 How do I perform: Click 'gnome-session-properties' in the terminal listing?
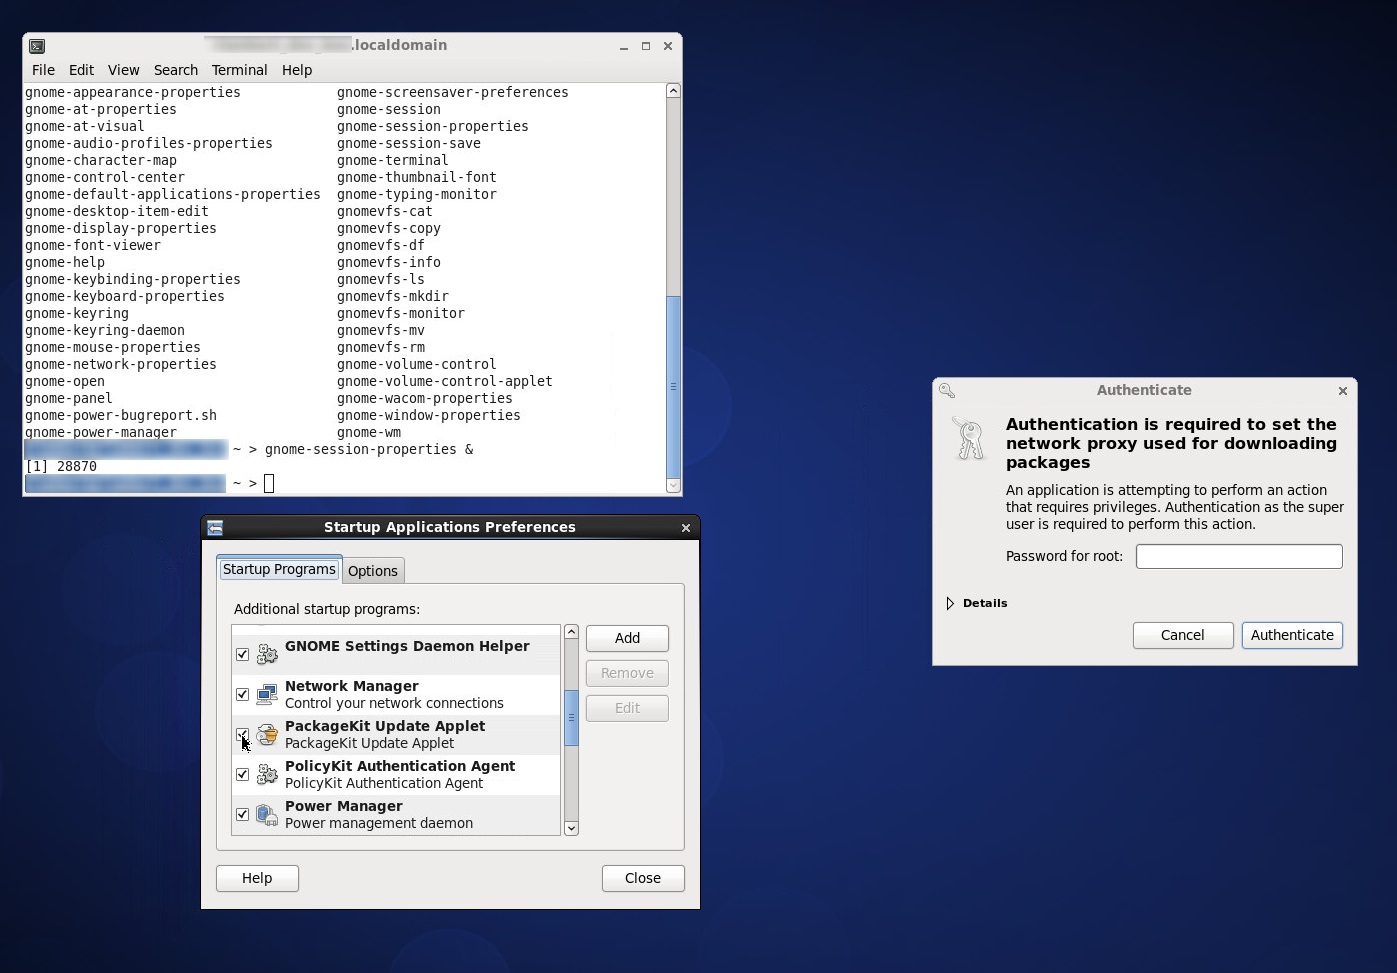point(432,126)
